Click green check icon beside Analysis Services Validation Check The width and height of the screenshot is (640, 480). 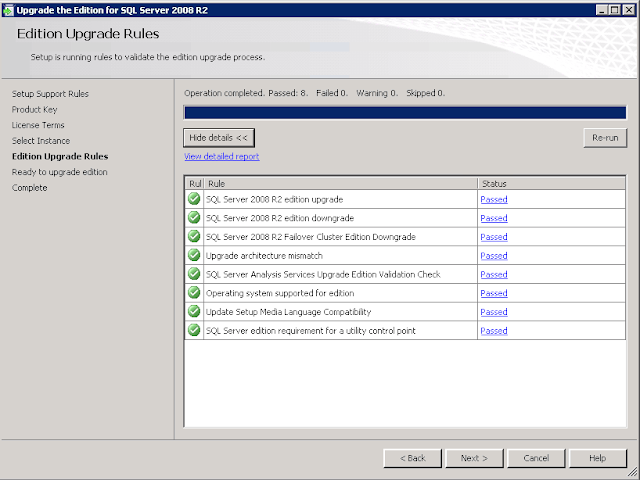click(194, 274)
